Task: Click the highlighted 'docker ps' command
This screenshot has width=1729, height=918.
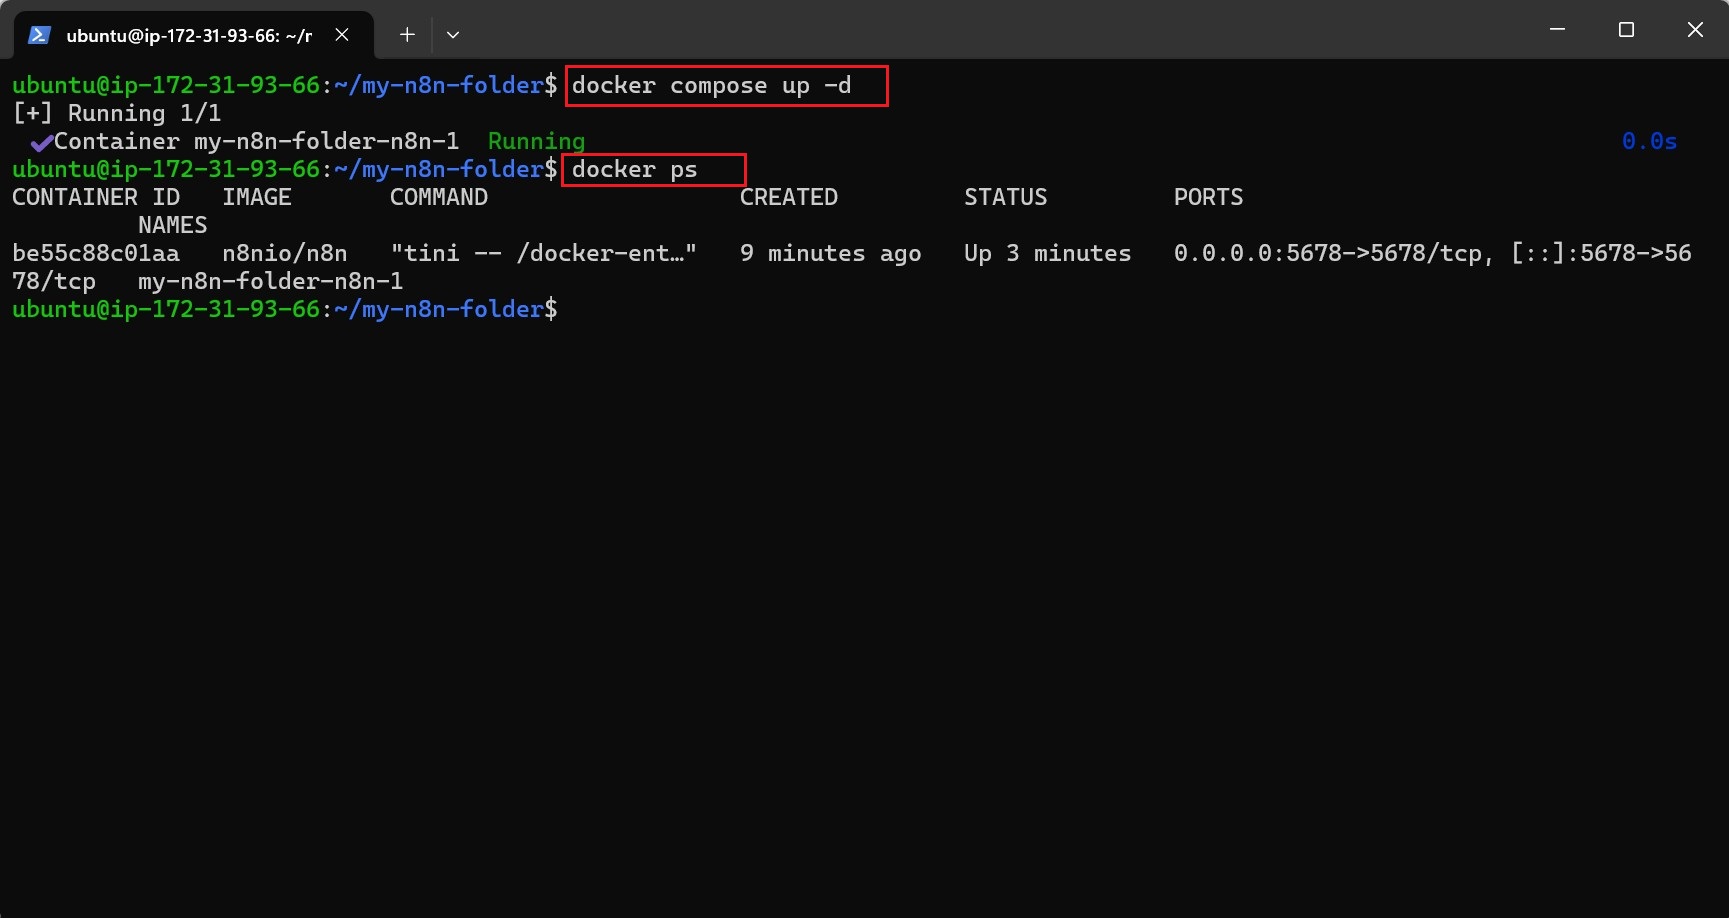Action: click(634, 170)
